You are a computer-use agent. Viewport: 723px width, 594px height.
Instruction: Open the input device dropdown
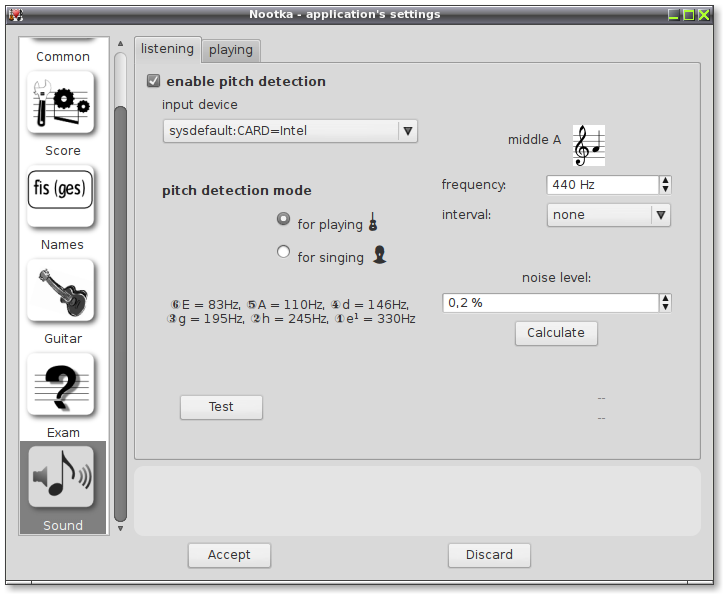[290, 131]
